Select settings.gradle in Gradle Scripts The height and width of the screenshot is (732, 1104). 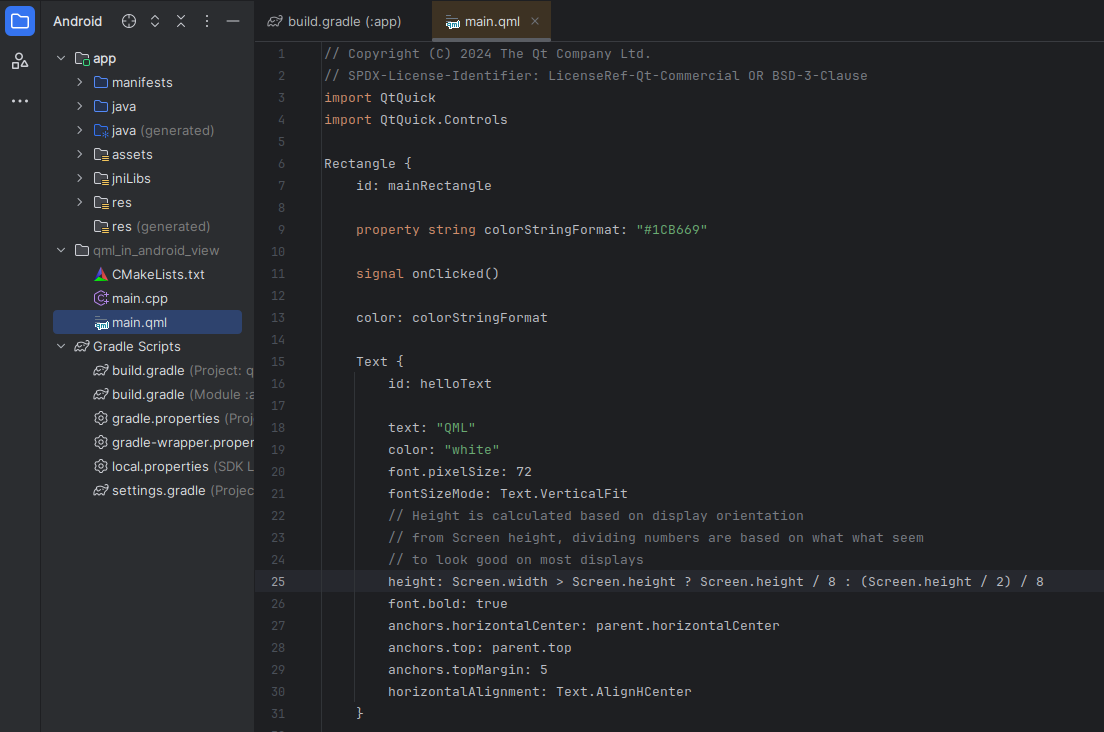[x=158, y=491]
